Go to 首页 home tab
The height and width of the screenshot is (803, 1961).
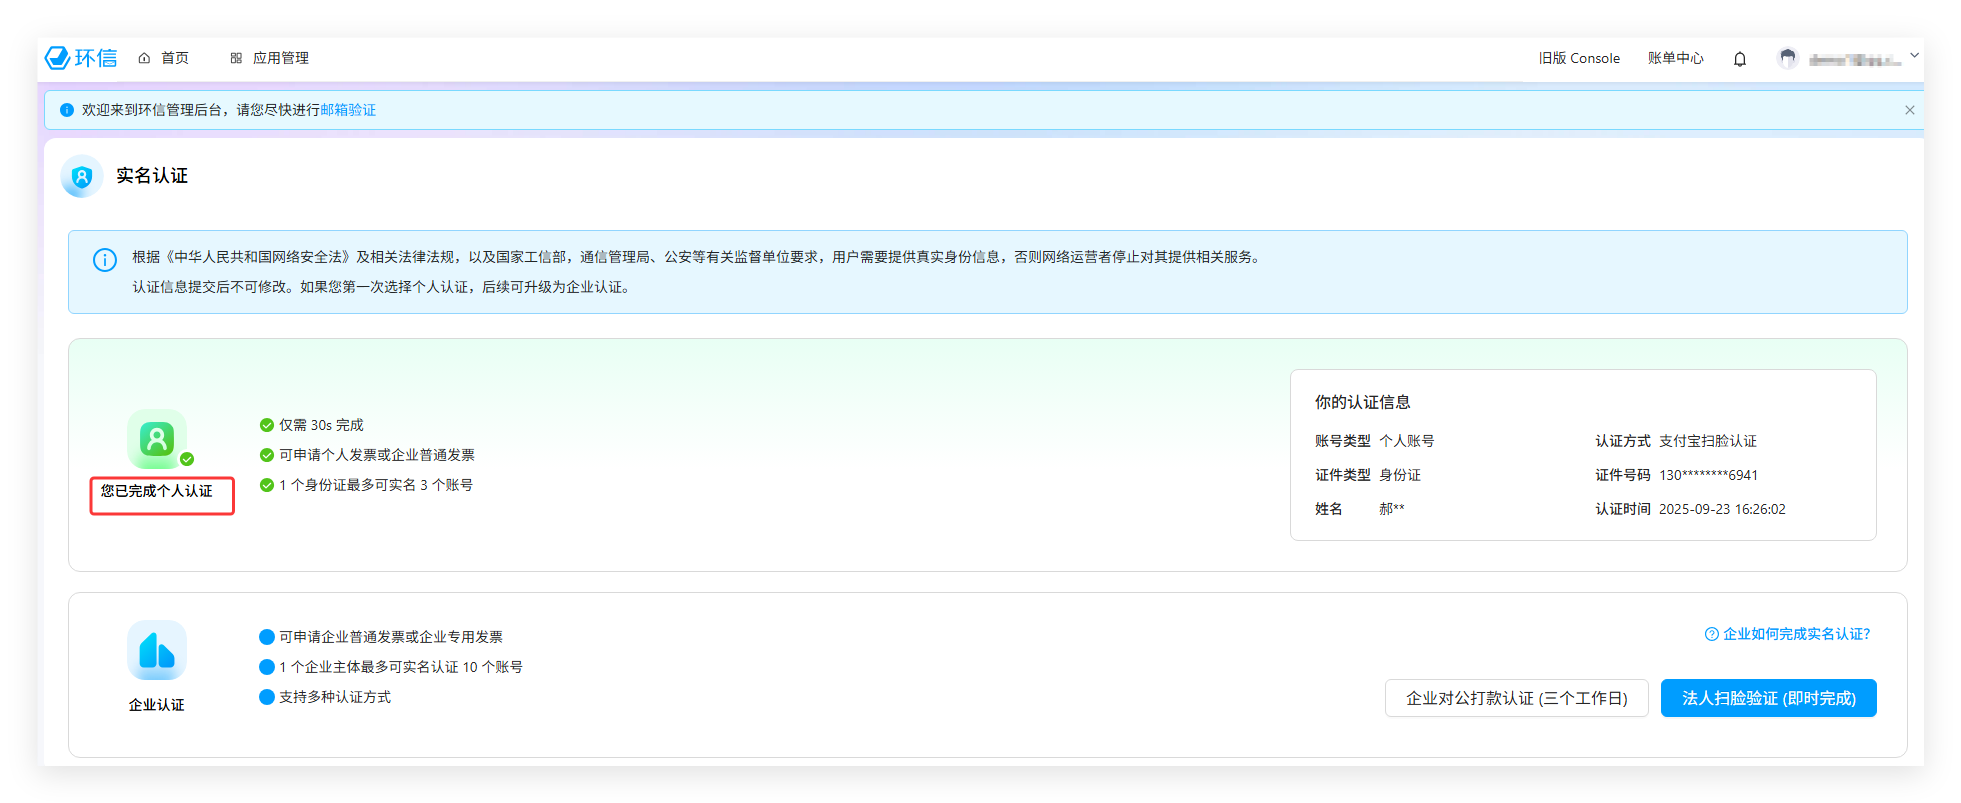[x=164, y=58]
